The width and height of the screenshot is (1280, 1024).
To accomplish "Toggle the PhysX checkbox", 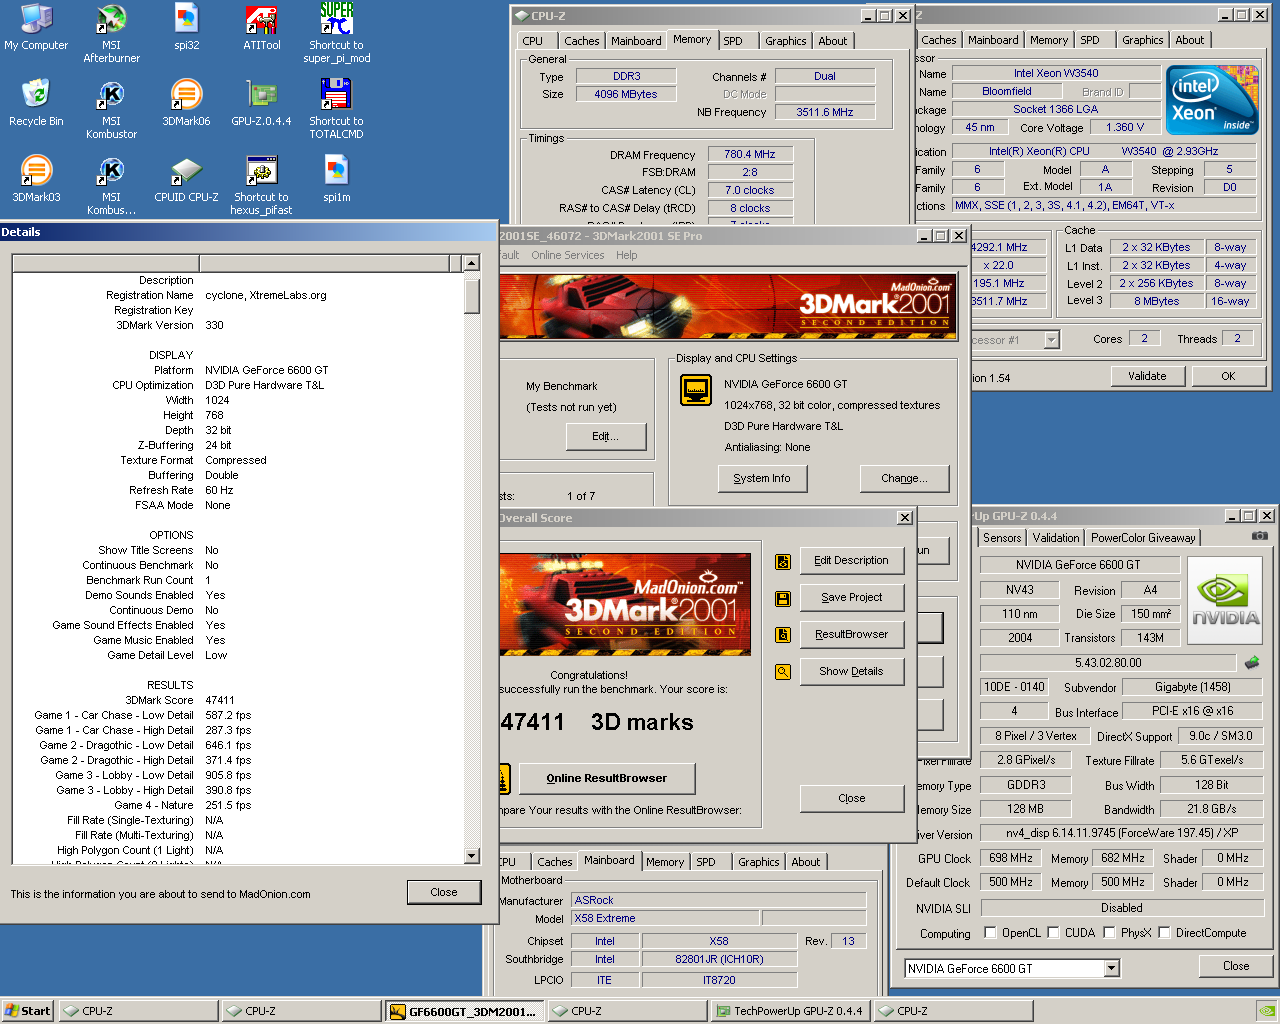I will click(x=1109, y=933).
